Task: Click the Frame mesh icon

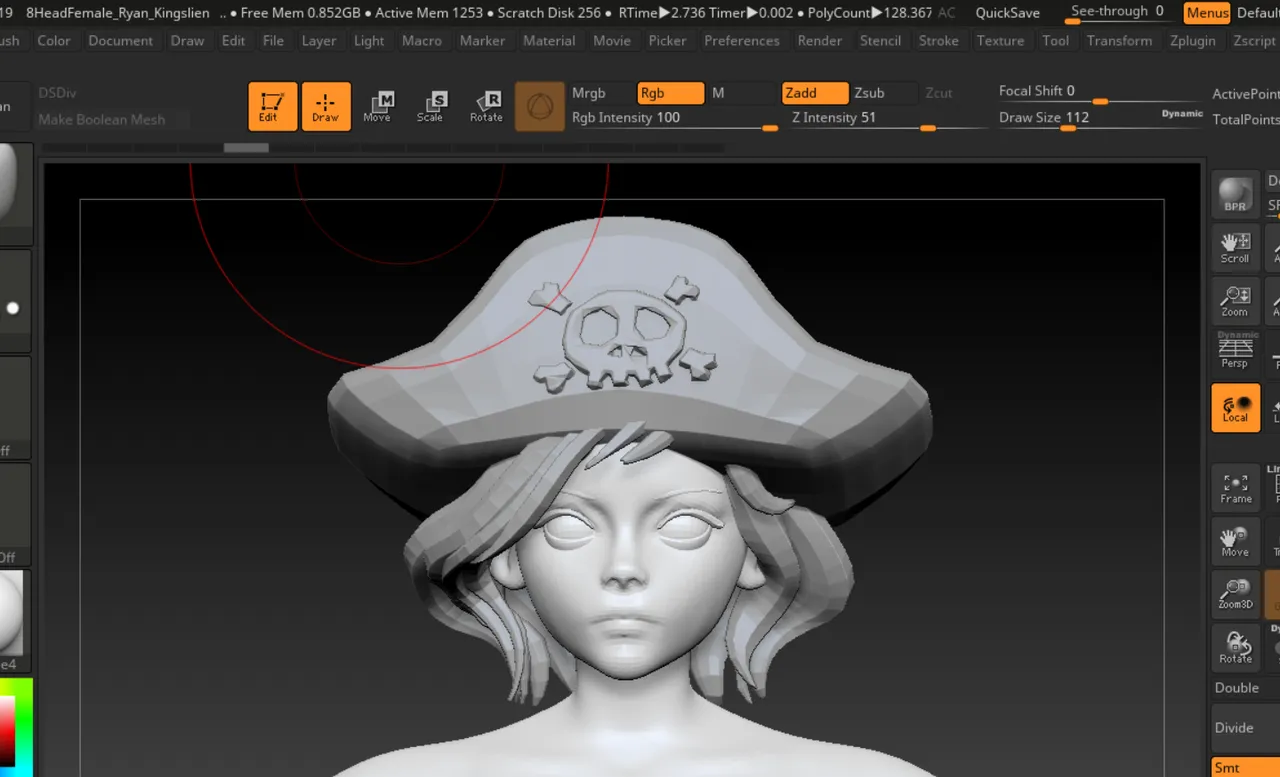Action: pyautogui.click(x=1236, y=488)
